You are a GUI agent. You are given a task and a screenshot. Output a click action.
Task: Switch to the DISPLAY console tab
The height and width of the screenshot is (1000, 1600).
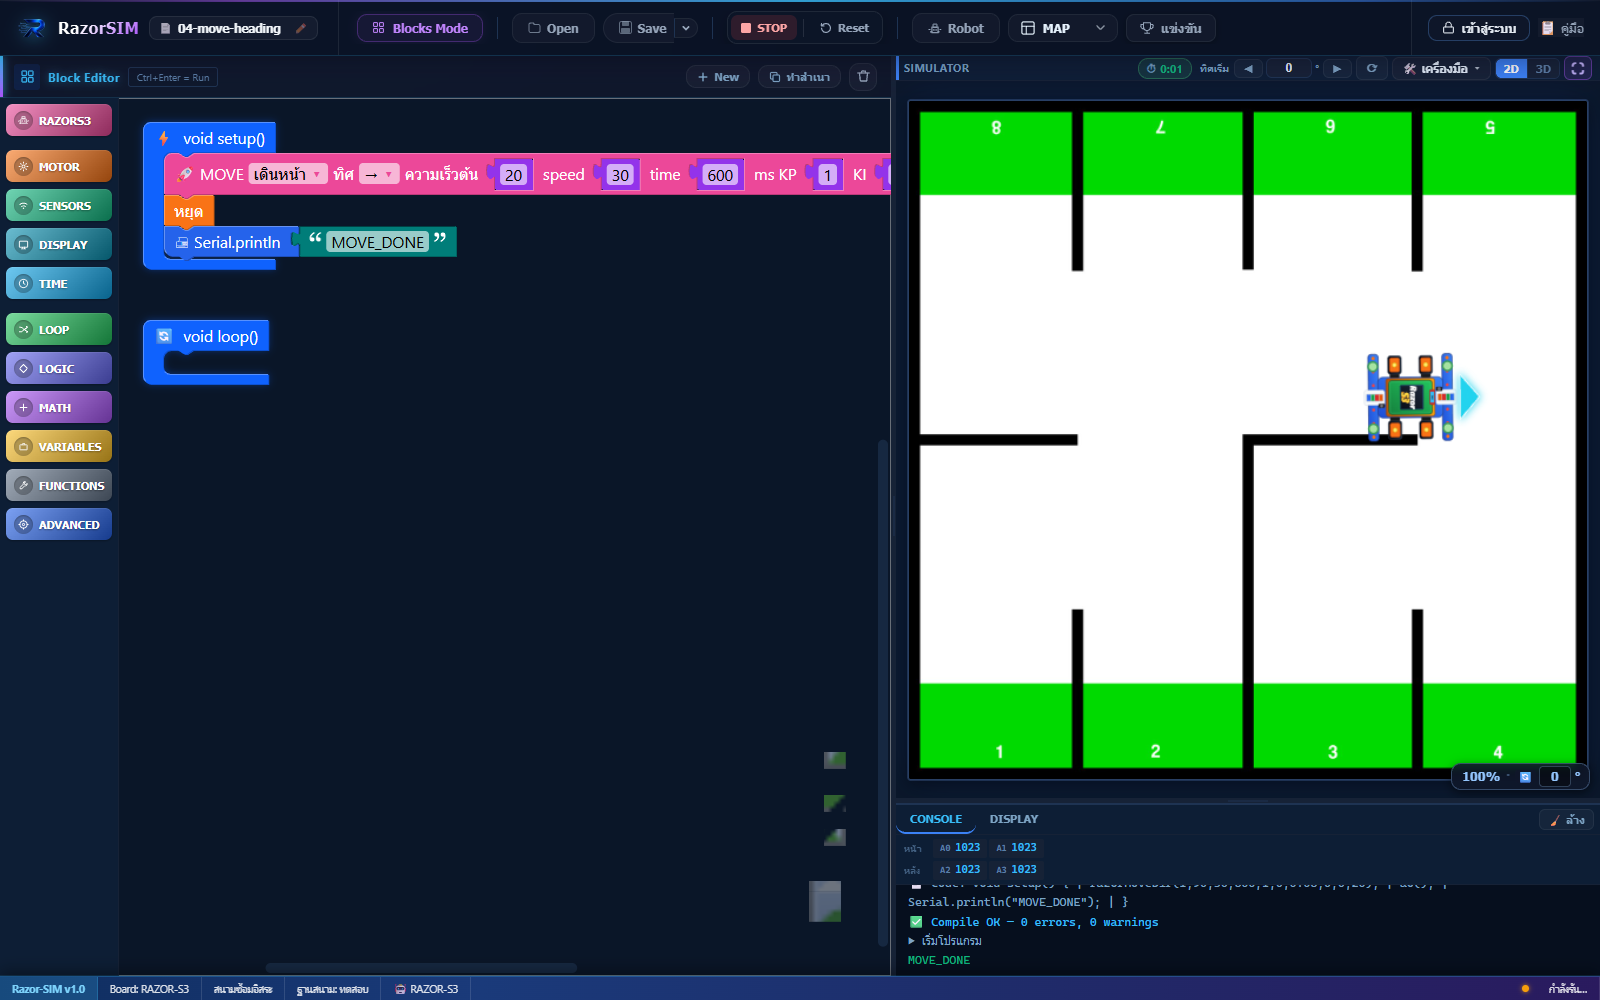pyautogui.click(x=1014, y=819)
